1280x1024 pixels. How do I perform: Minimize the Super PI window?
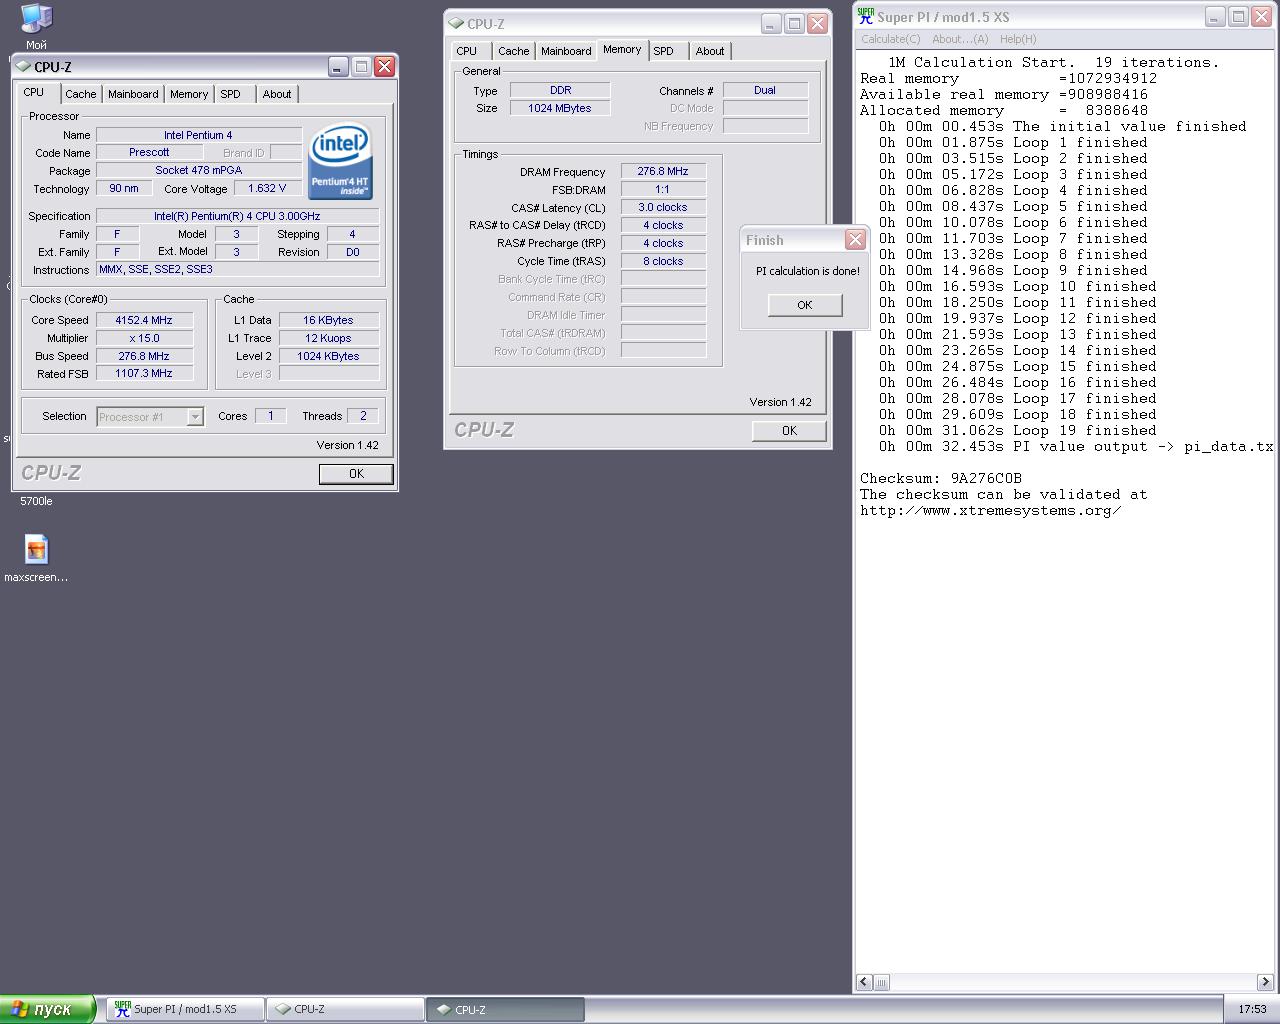click(1214, 17)
